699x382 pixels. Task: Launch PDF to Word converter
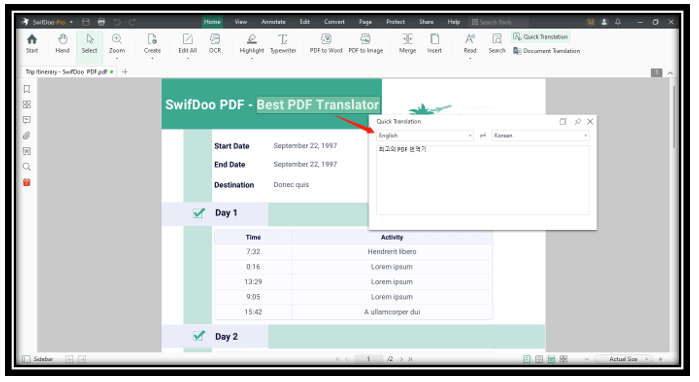tap(326, 44)
